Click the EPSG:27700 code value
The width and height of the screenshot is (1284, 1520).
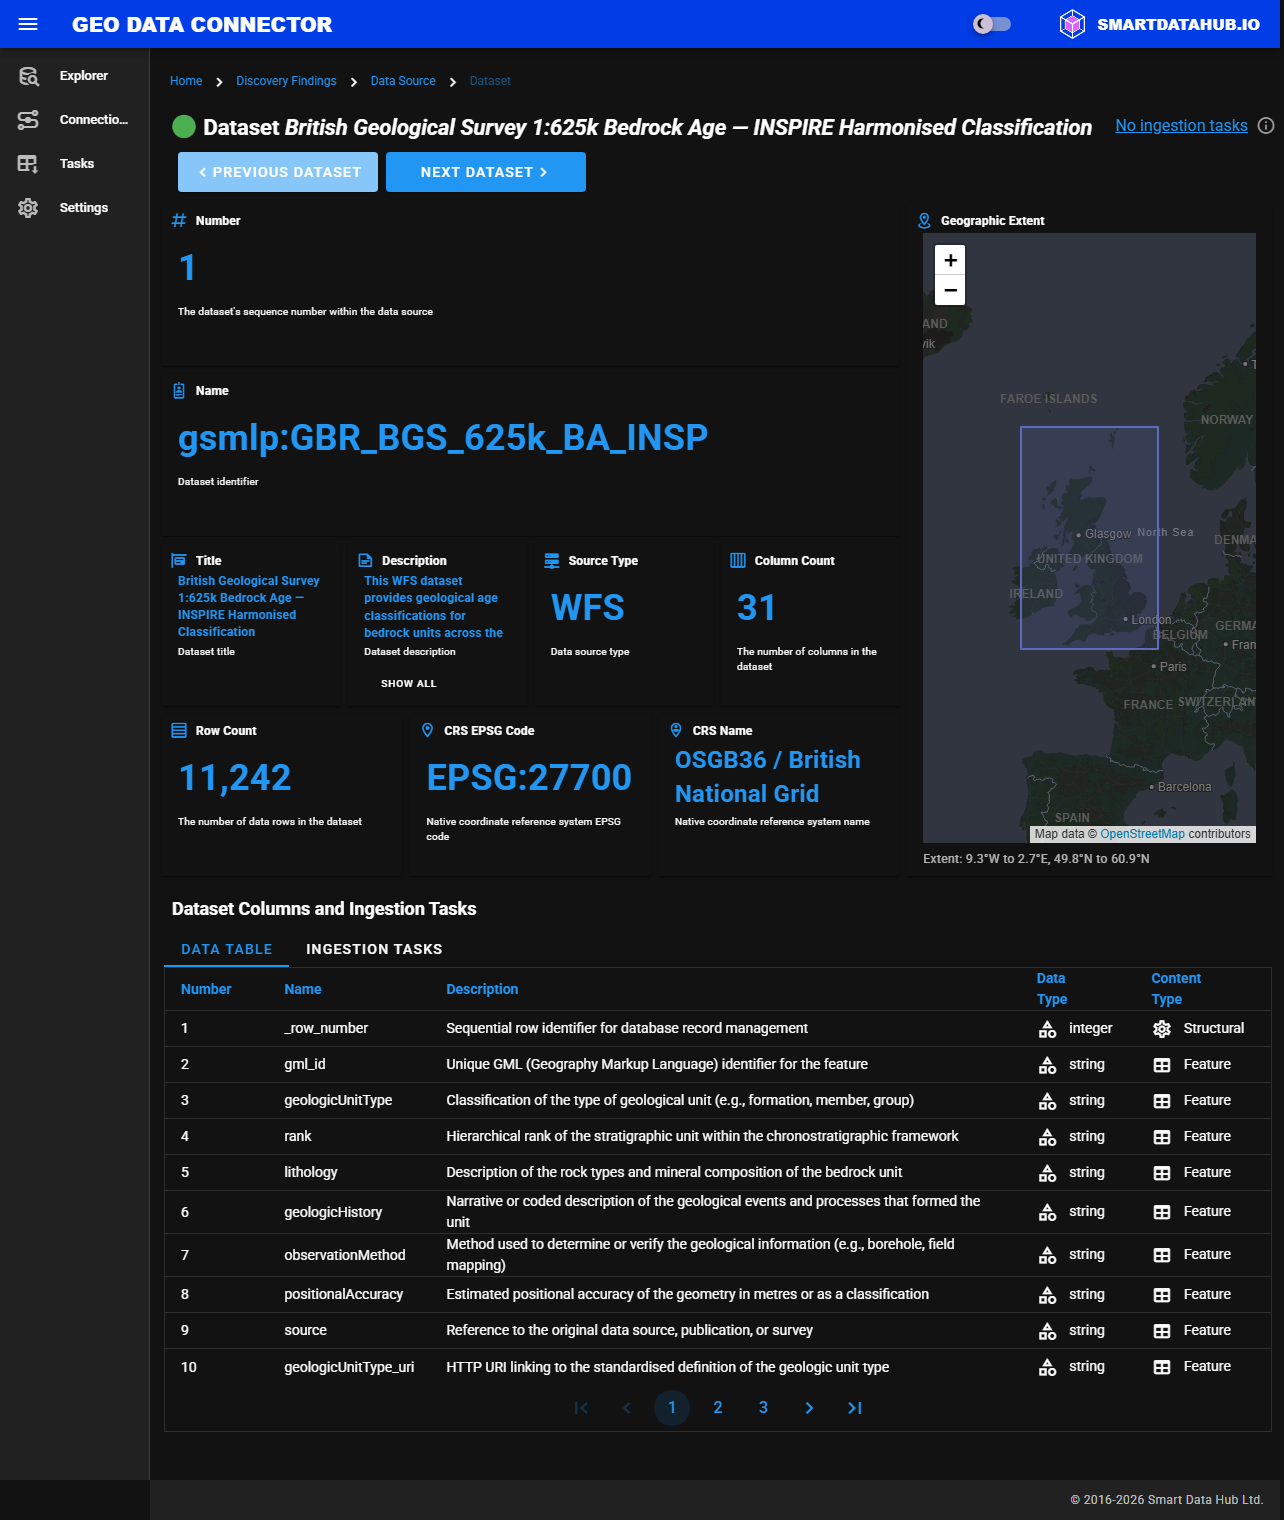529,778
